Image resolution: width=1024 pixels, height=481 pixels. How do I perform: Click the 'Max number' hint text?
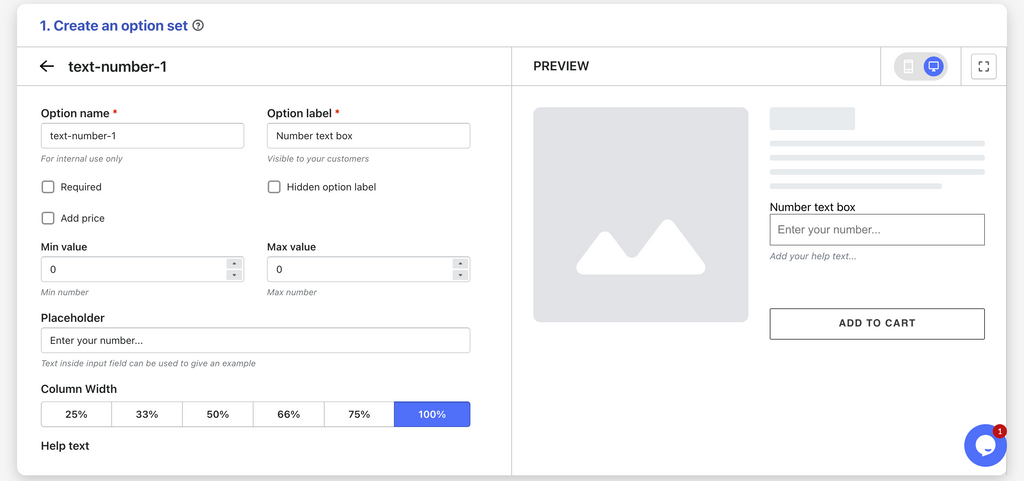coord(292,292)
